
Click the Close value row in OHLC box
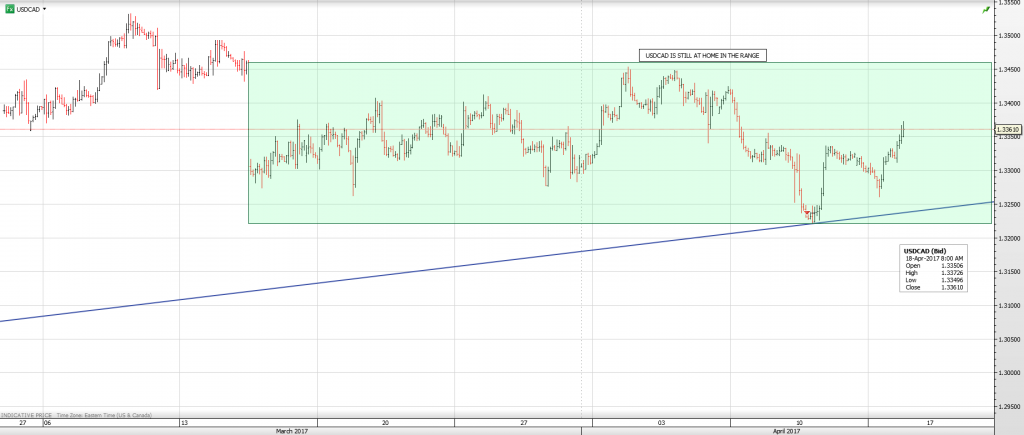point(932,286)
